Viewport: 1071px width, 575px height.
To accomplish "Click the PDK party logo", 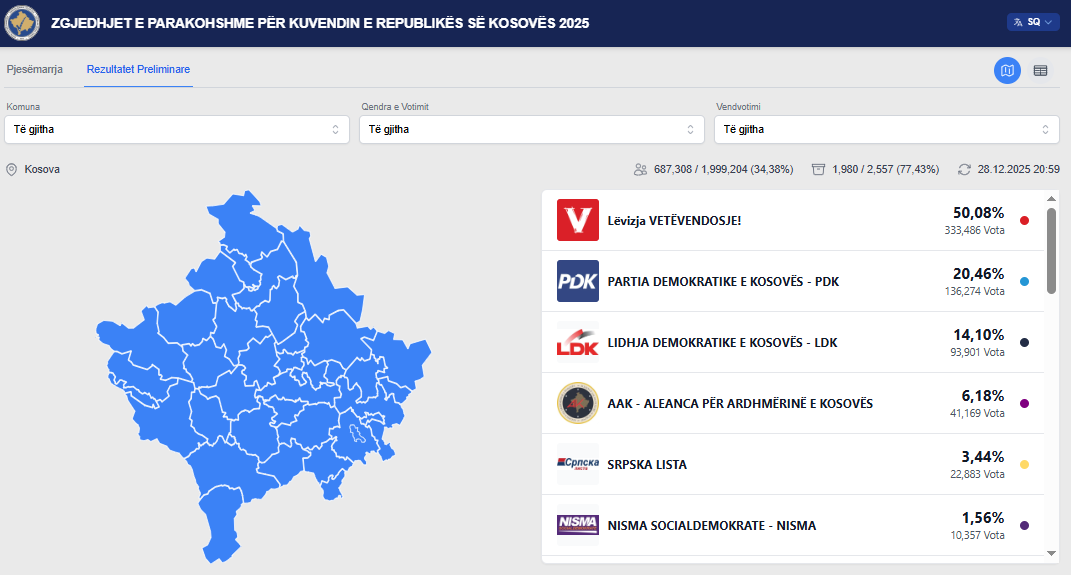I will (577, 281).
